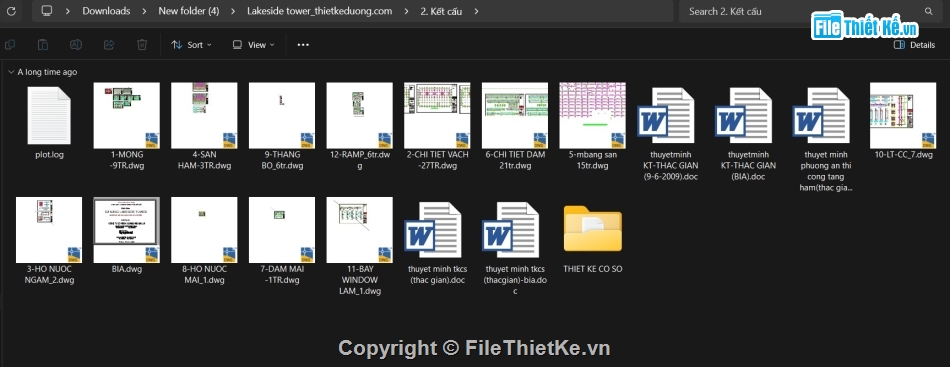Viewport: 950px width, 367px height.
Task: Click the search magnifier icon
Action: [x=928, y=11]
